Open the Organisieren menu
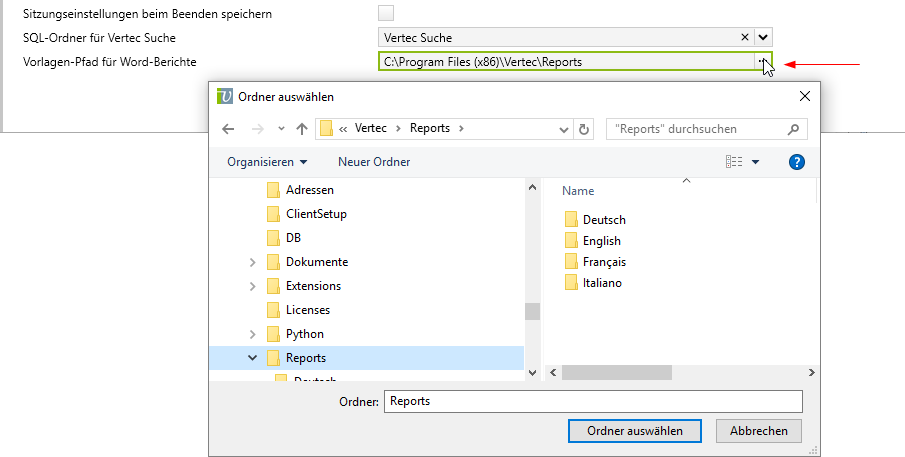 pos(266,162)
